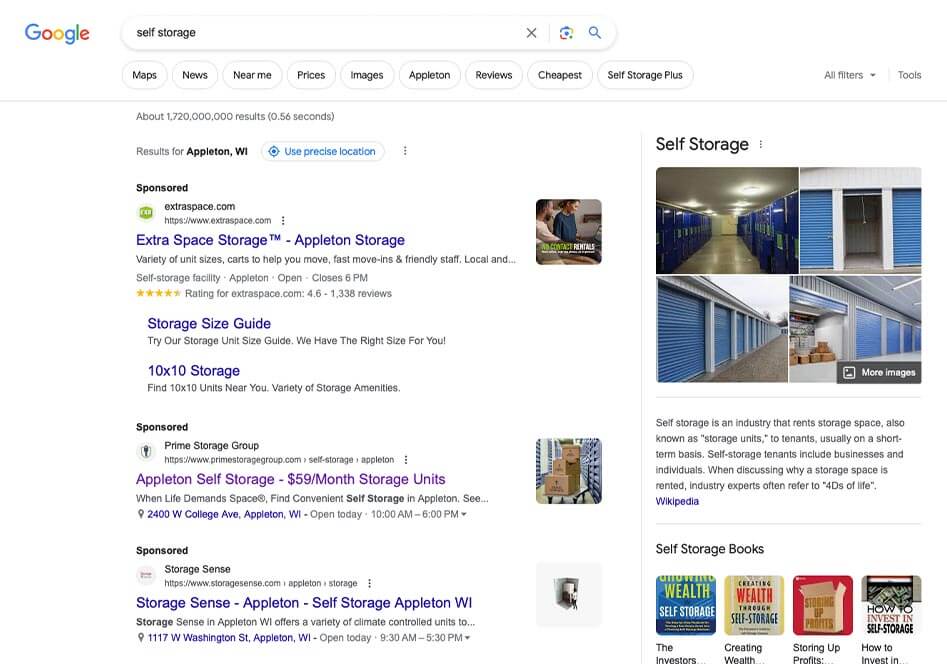
Task: Select the Maps filter tab
Action: pos(144,75)
